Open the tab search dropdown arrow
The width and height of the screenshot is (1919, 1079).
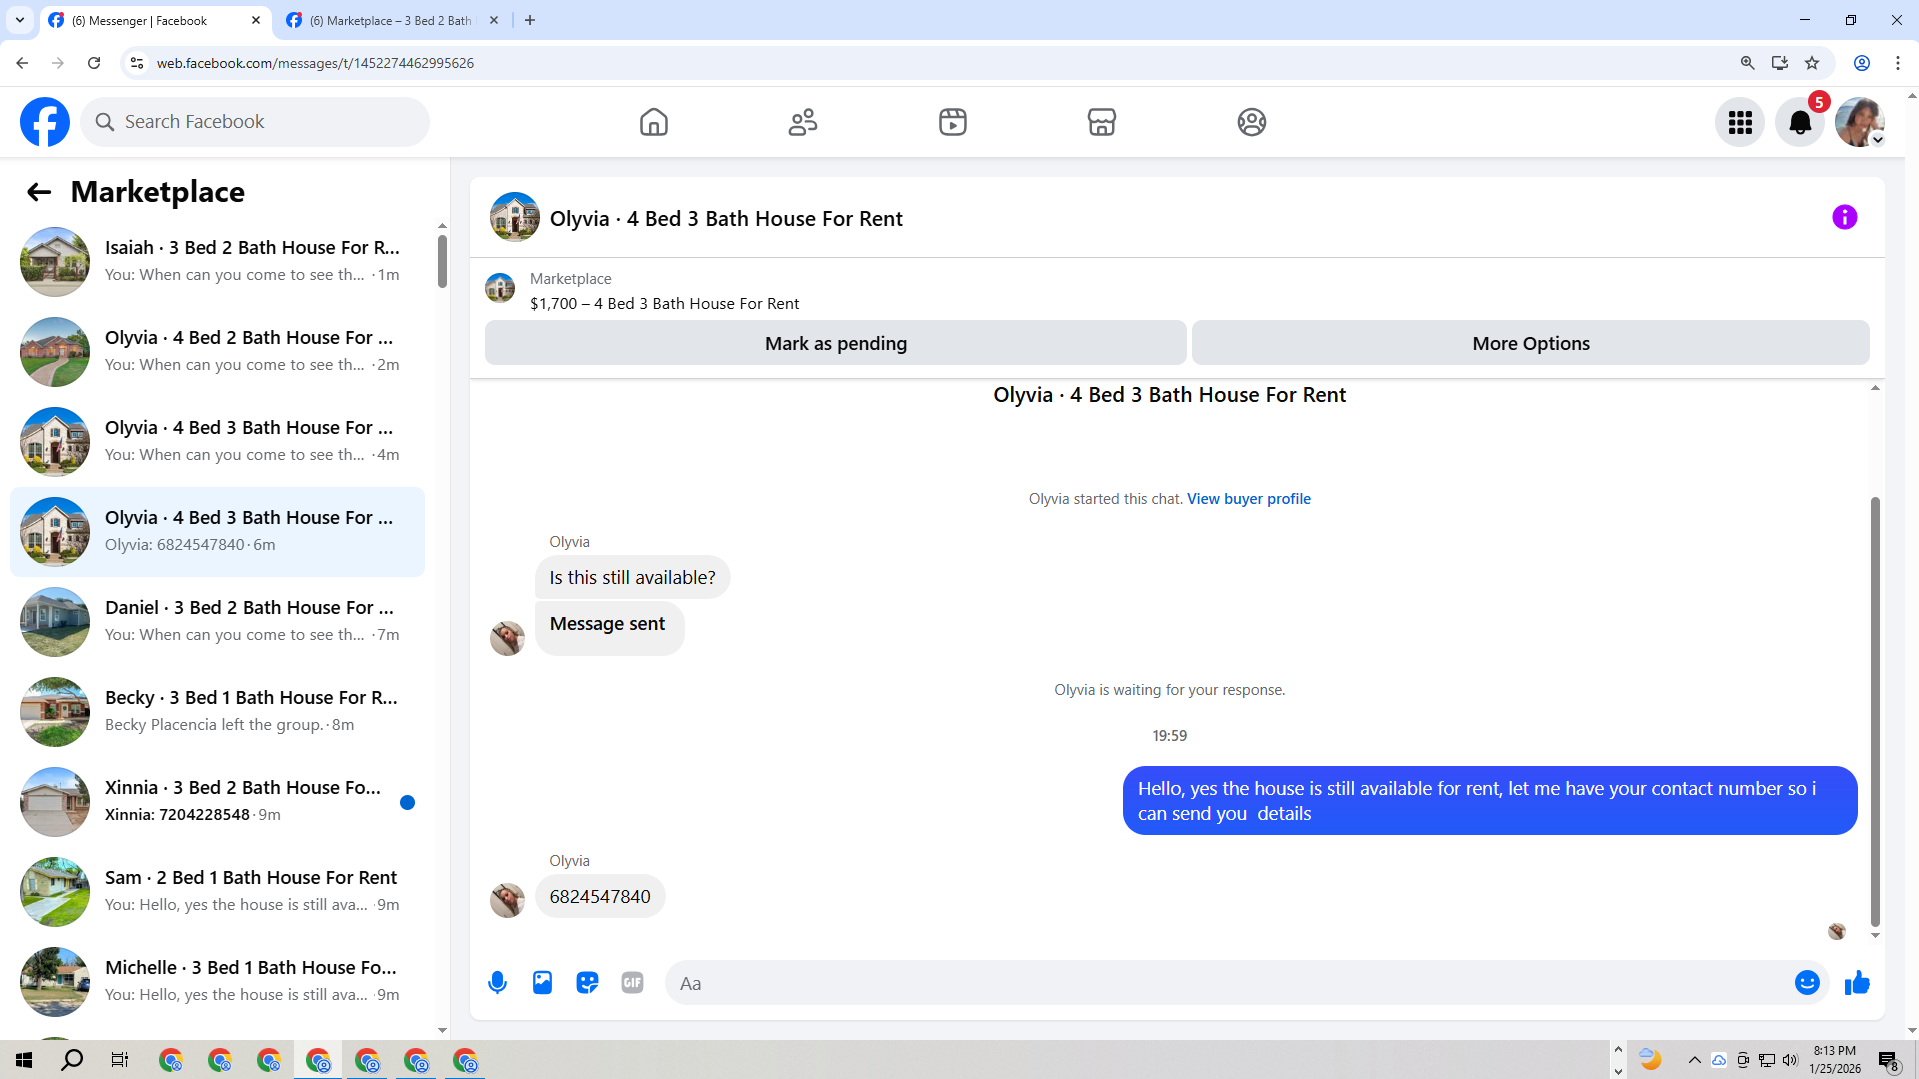click(19, 20)
